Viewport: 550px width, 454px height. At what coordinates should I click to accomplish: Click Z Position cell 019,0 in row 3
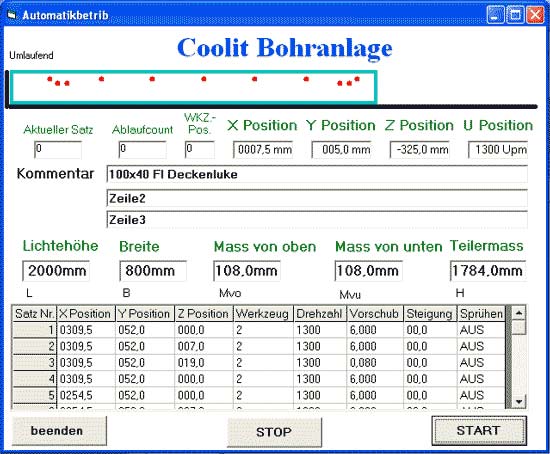point(204,362)
